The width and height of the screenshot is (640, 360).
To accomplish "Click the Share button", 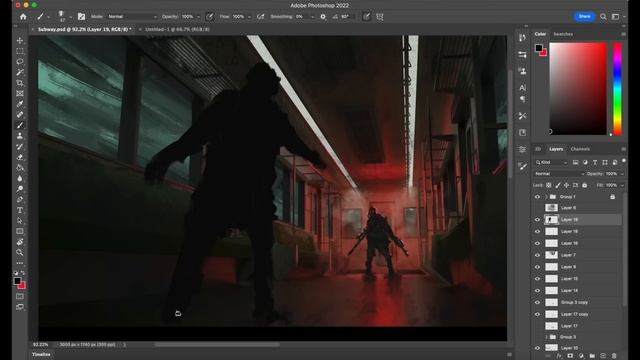I will pyautogui.click(x=584, y=16).
